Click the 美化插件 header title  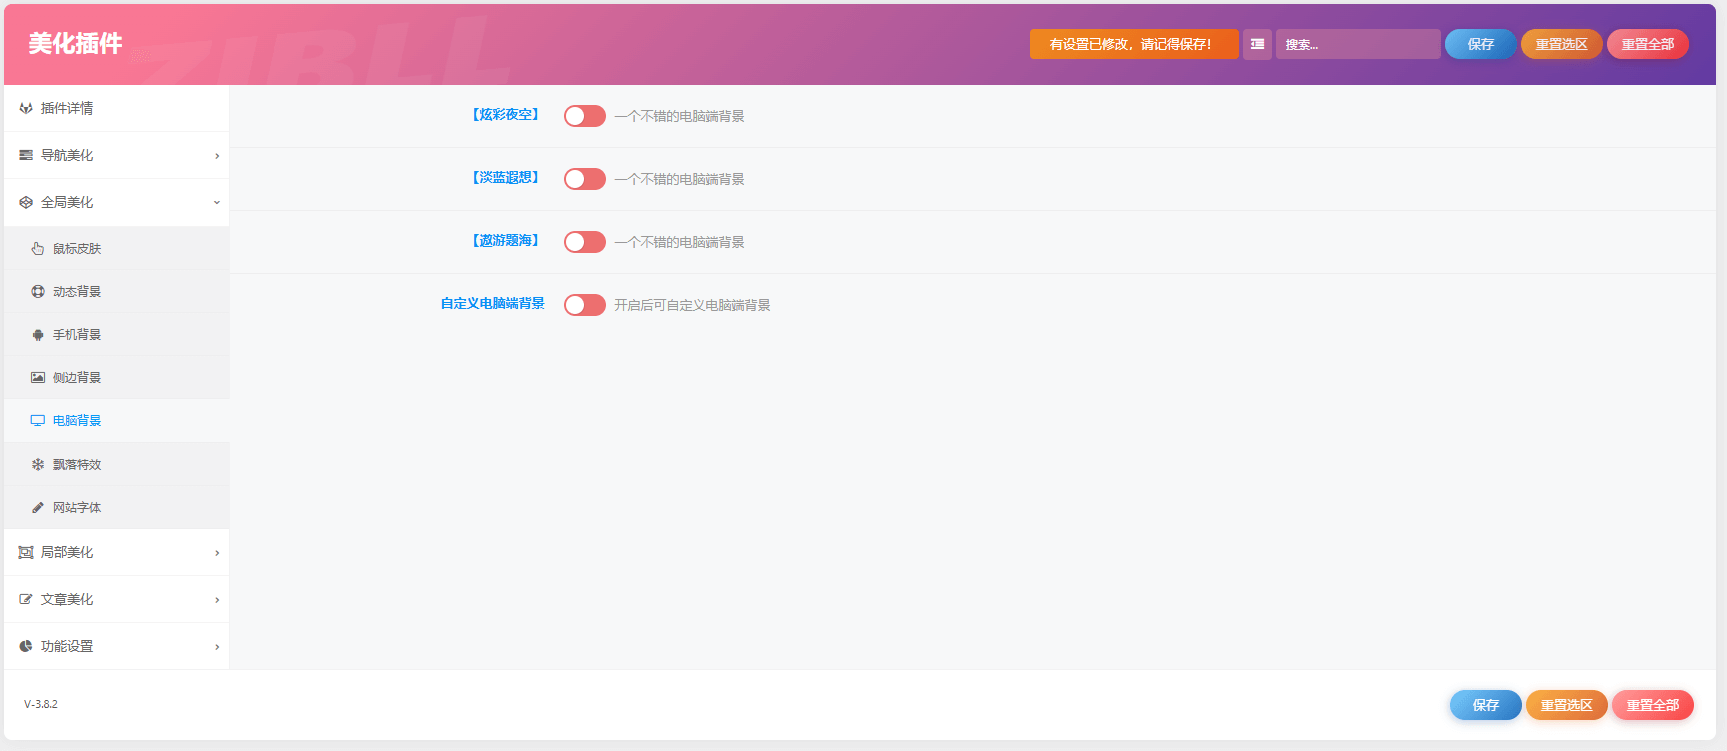[75, 43]
